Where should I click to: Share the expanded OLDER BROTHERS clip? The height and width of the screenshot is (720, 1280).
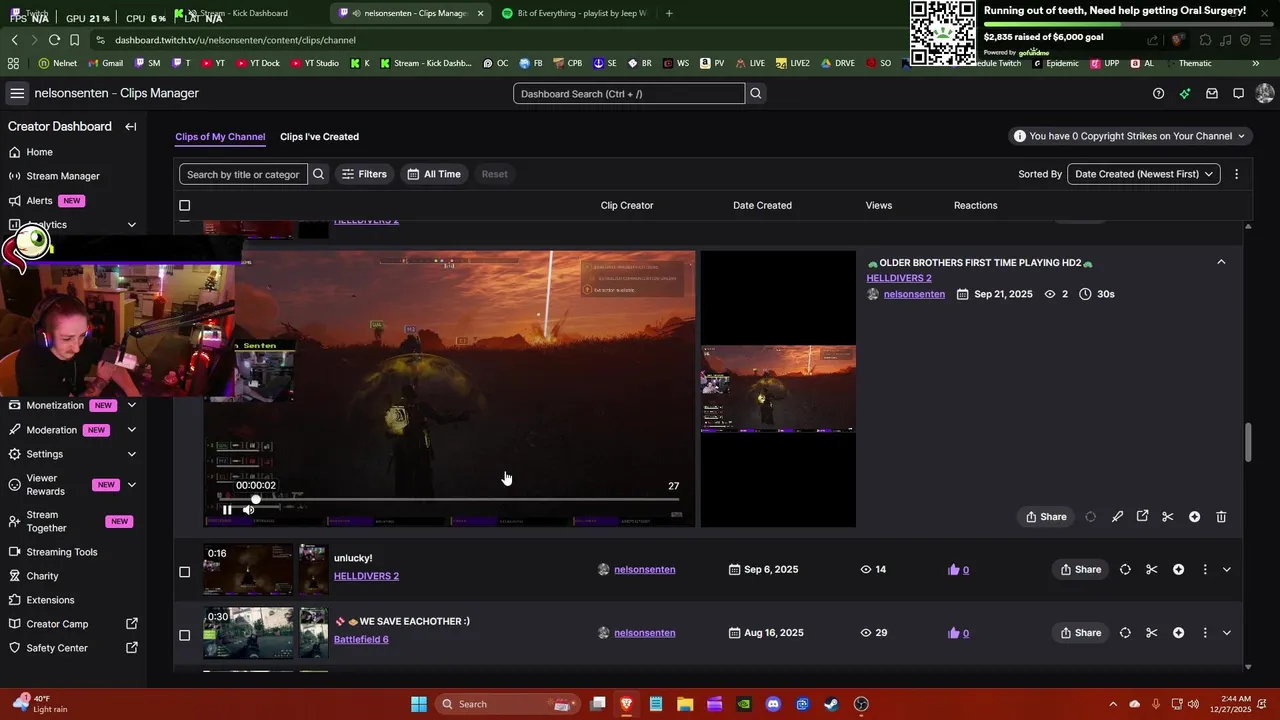tap(1046, 517)
